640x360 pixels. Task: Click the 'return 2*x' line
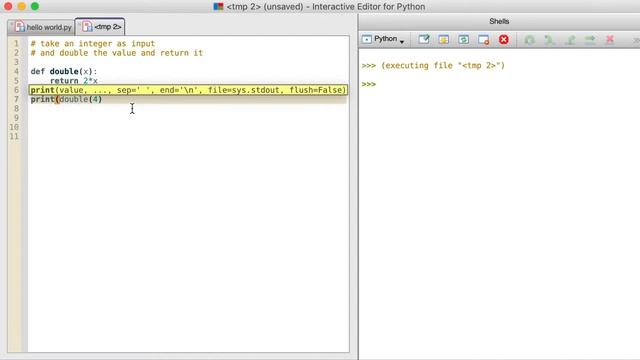[73, 81]
